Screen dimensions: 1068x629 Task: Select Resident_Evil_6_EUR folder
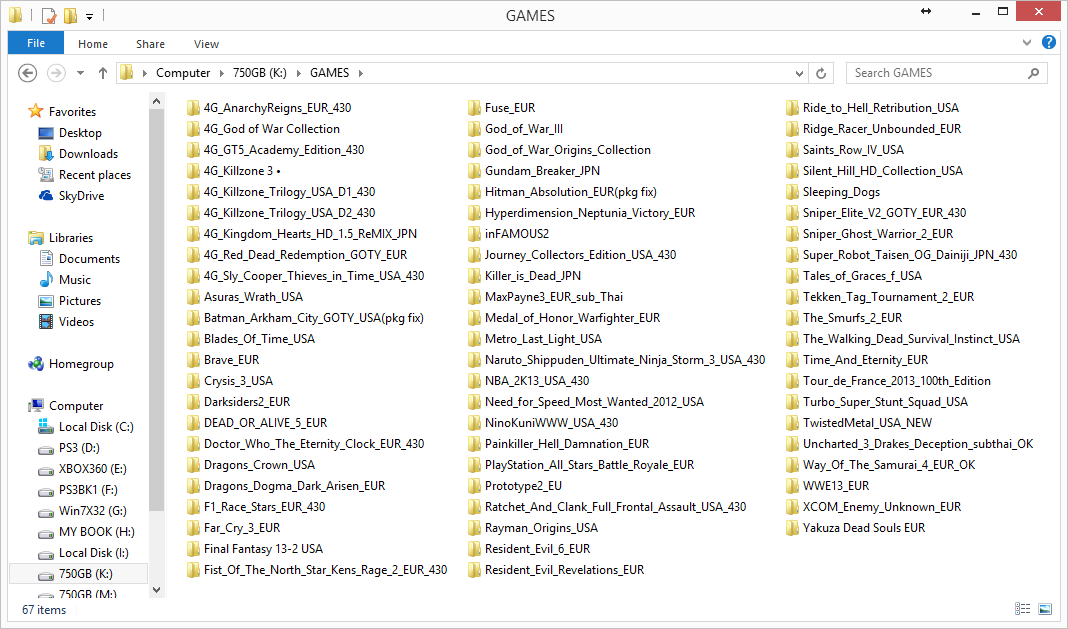[529, 549]
